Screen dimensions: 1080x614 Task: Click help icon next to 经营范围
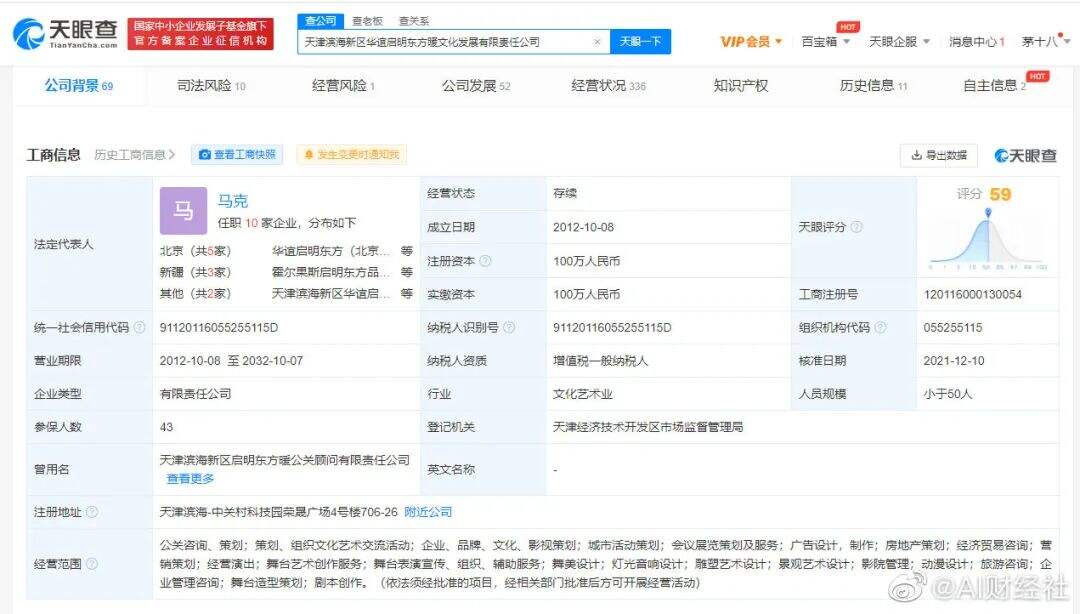pyautogui.click(x=92, y=564)
